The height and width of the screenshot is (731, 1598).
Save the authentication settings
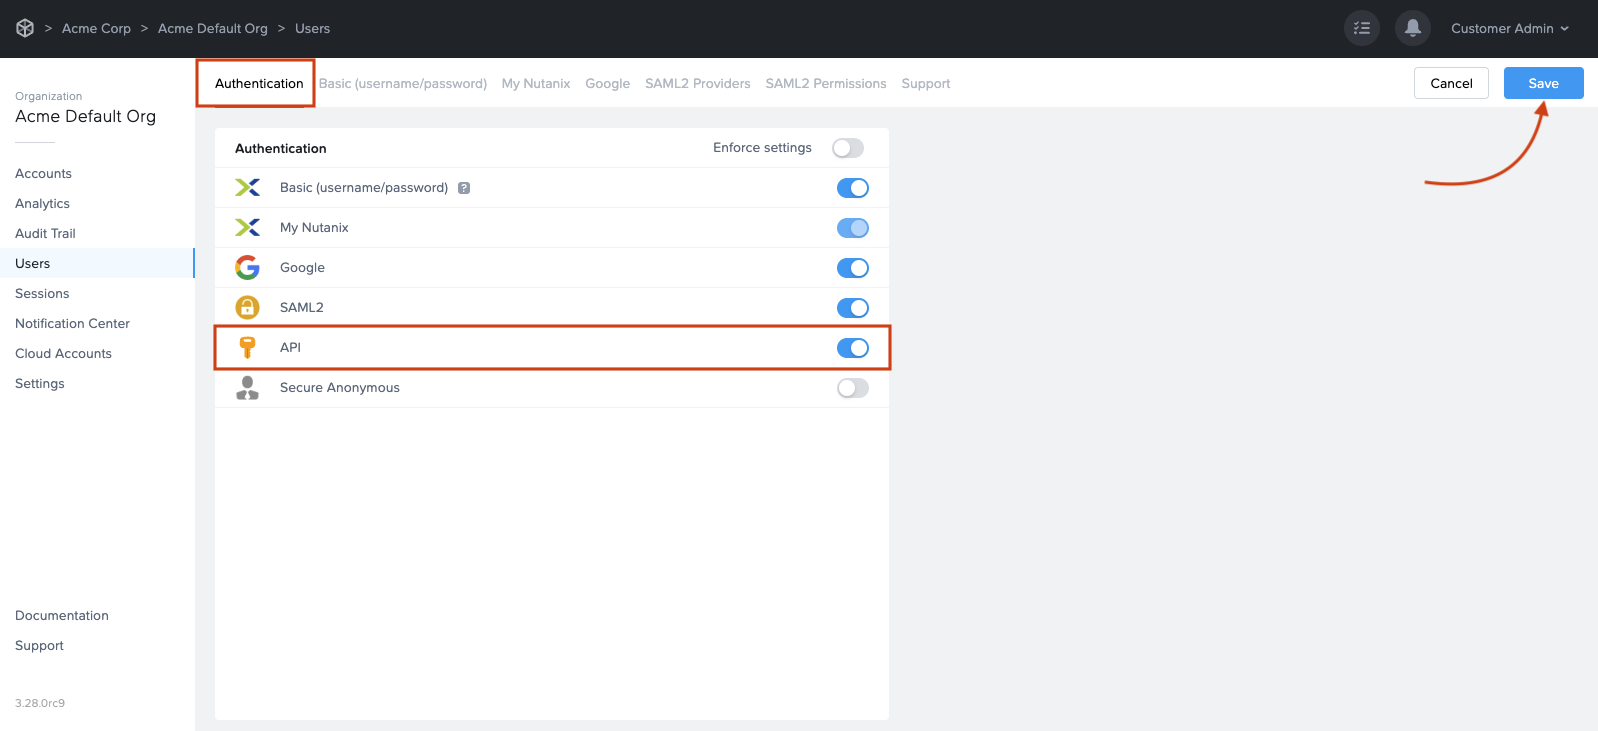pos(1543,83)
